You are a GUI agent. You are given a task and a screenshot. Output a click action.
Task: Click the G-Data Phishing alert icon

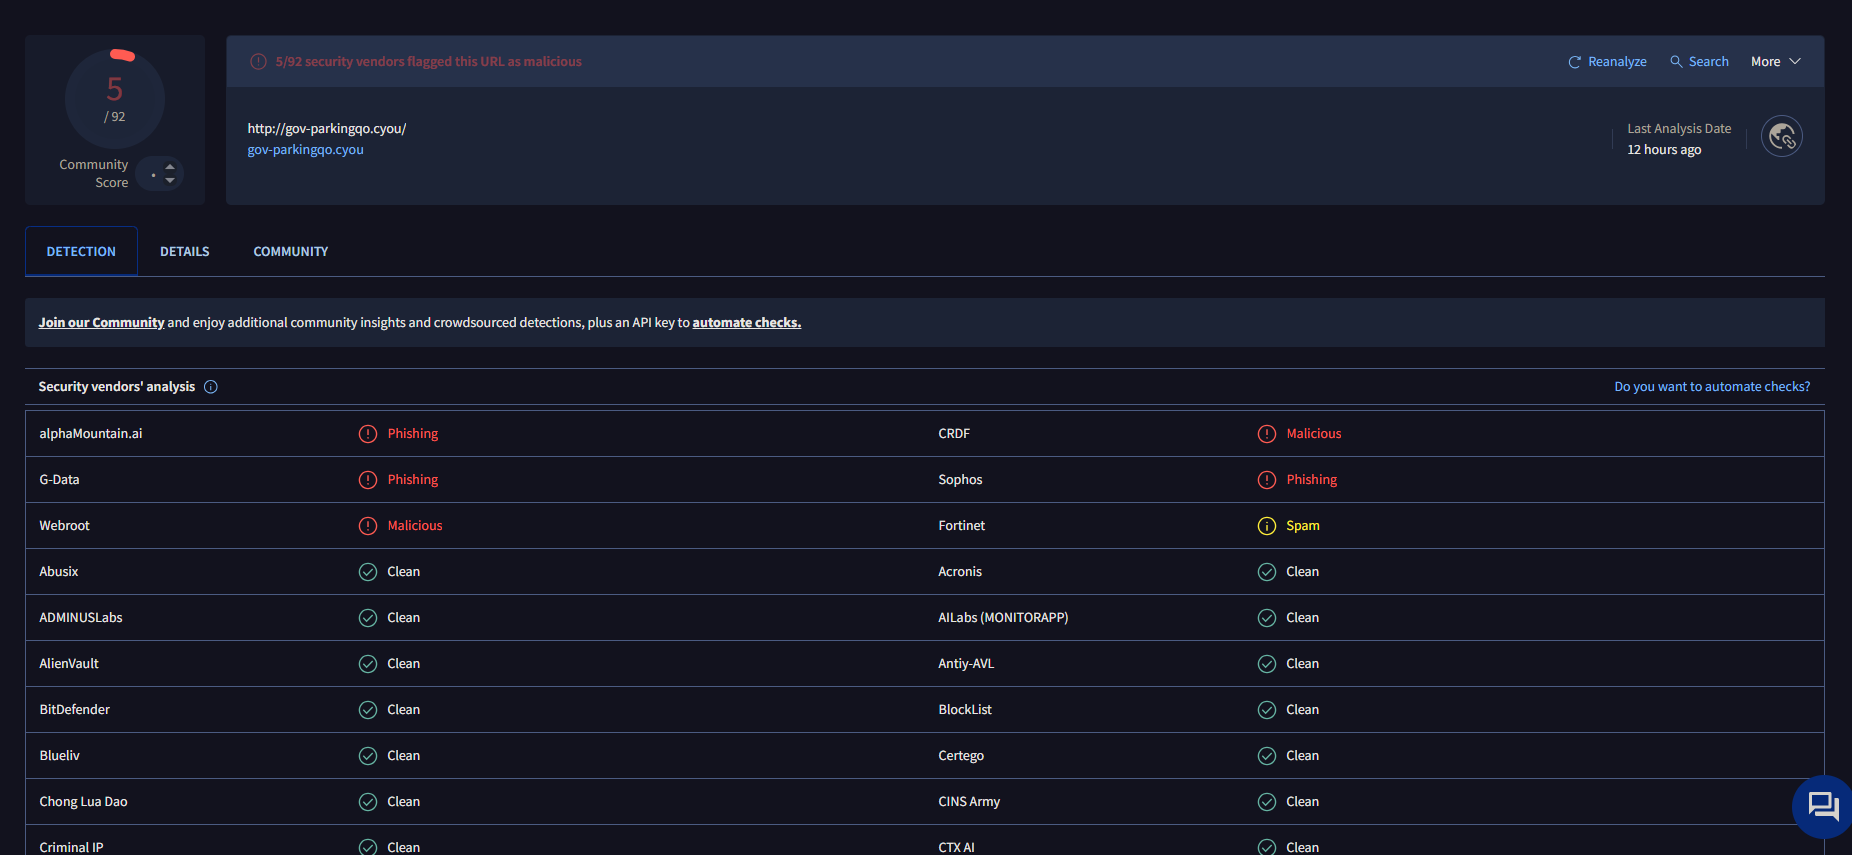[368, 480]
